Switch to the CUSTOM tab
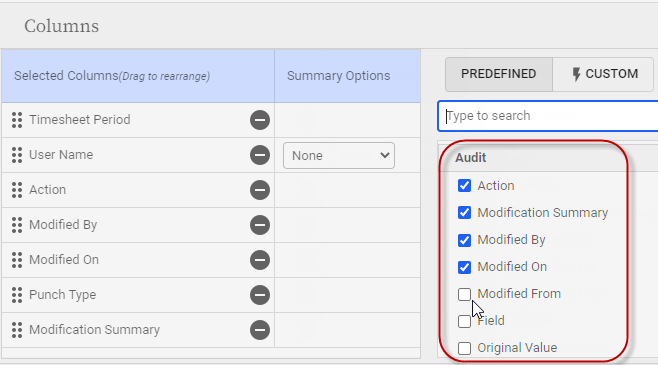658x365 pixels. (x=603, y=74)
